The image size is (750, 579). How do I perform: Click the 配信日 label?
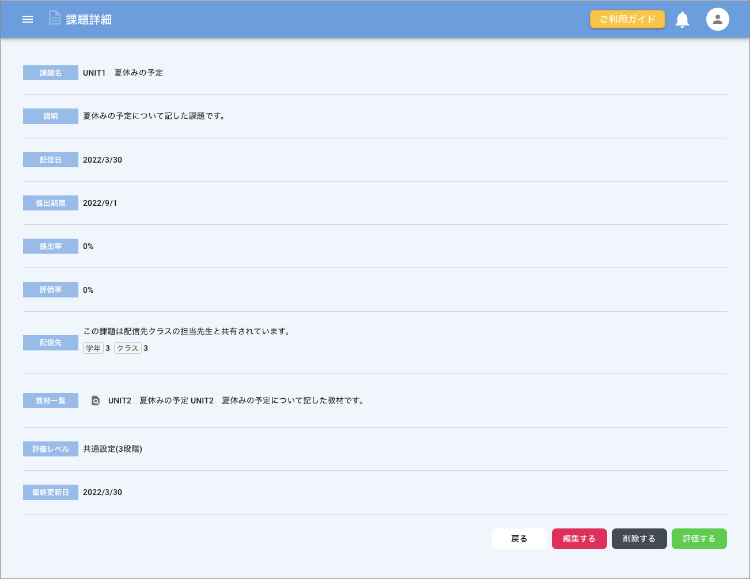pos(50,160)
